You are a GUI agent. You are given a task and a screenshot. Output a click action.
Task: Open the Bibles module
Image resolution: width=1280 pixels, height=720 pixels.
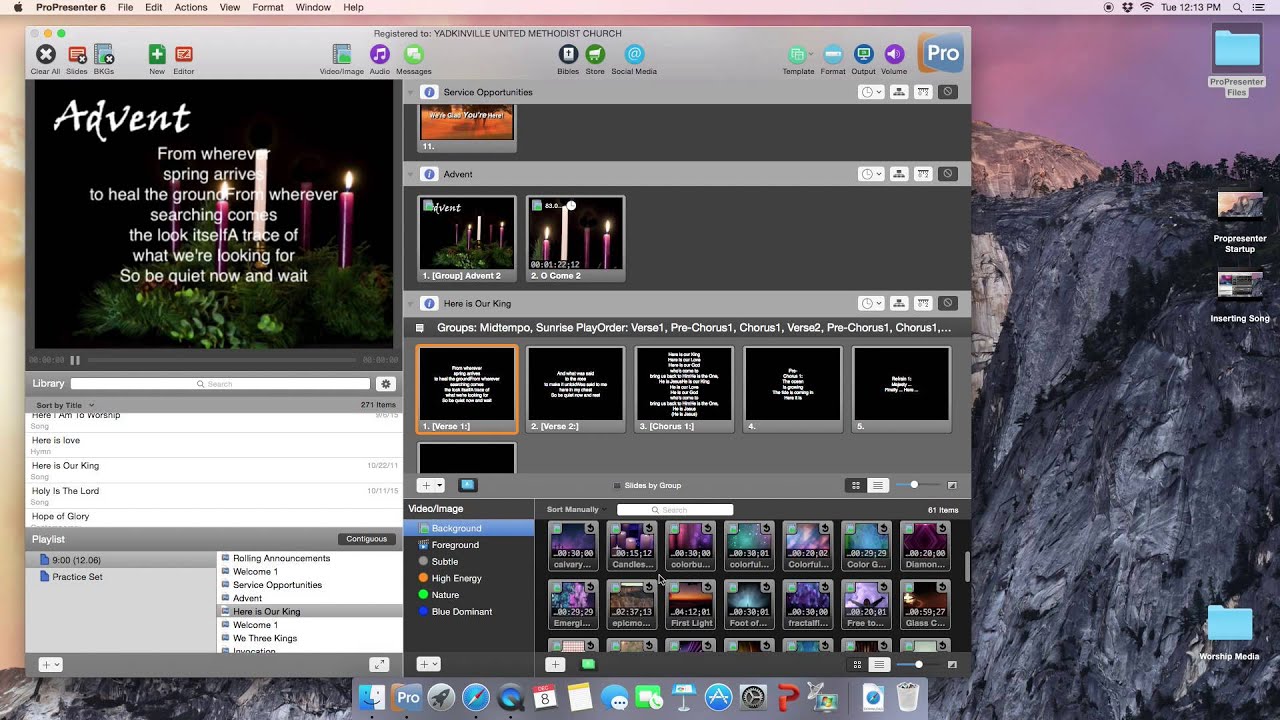(x=568, y=55)
